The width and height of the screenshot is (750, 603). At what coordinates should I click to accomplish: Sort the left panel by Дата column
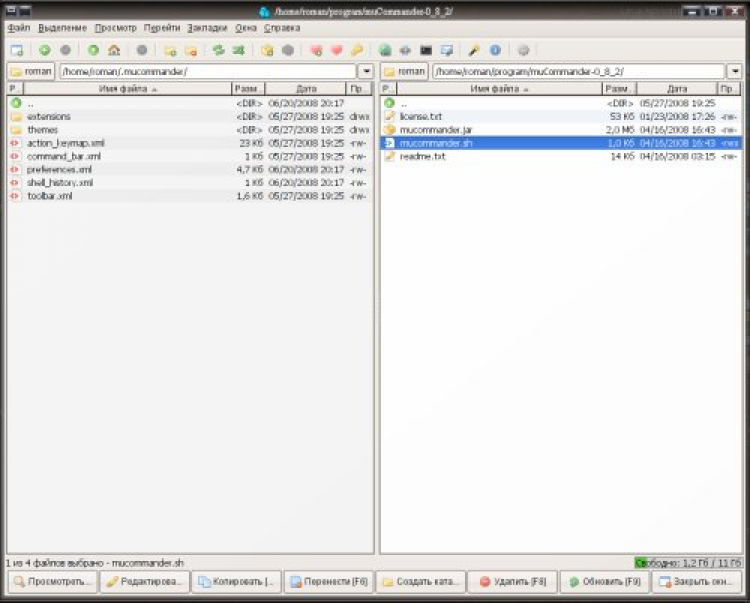(x=306, y=89)
